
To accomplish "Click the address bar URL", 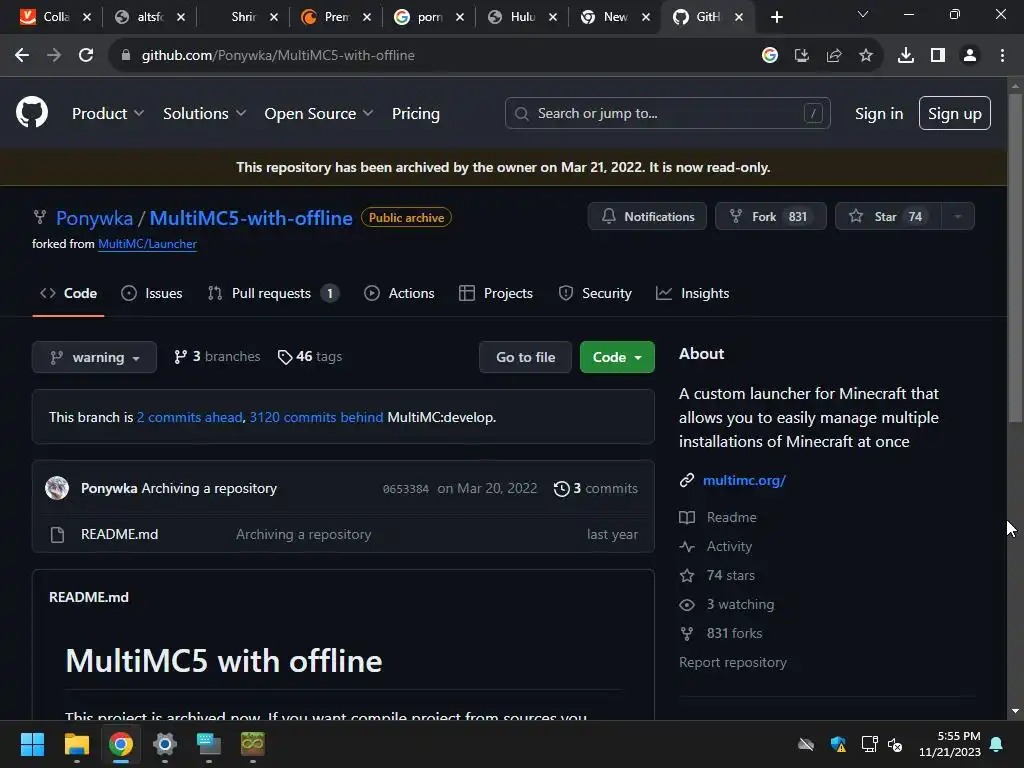I will [278, 56].
